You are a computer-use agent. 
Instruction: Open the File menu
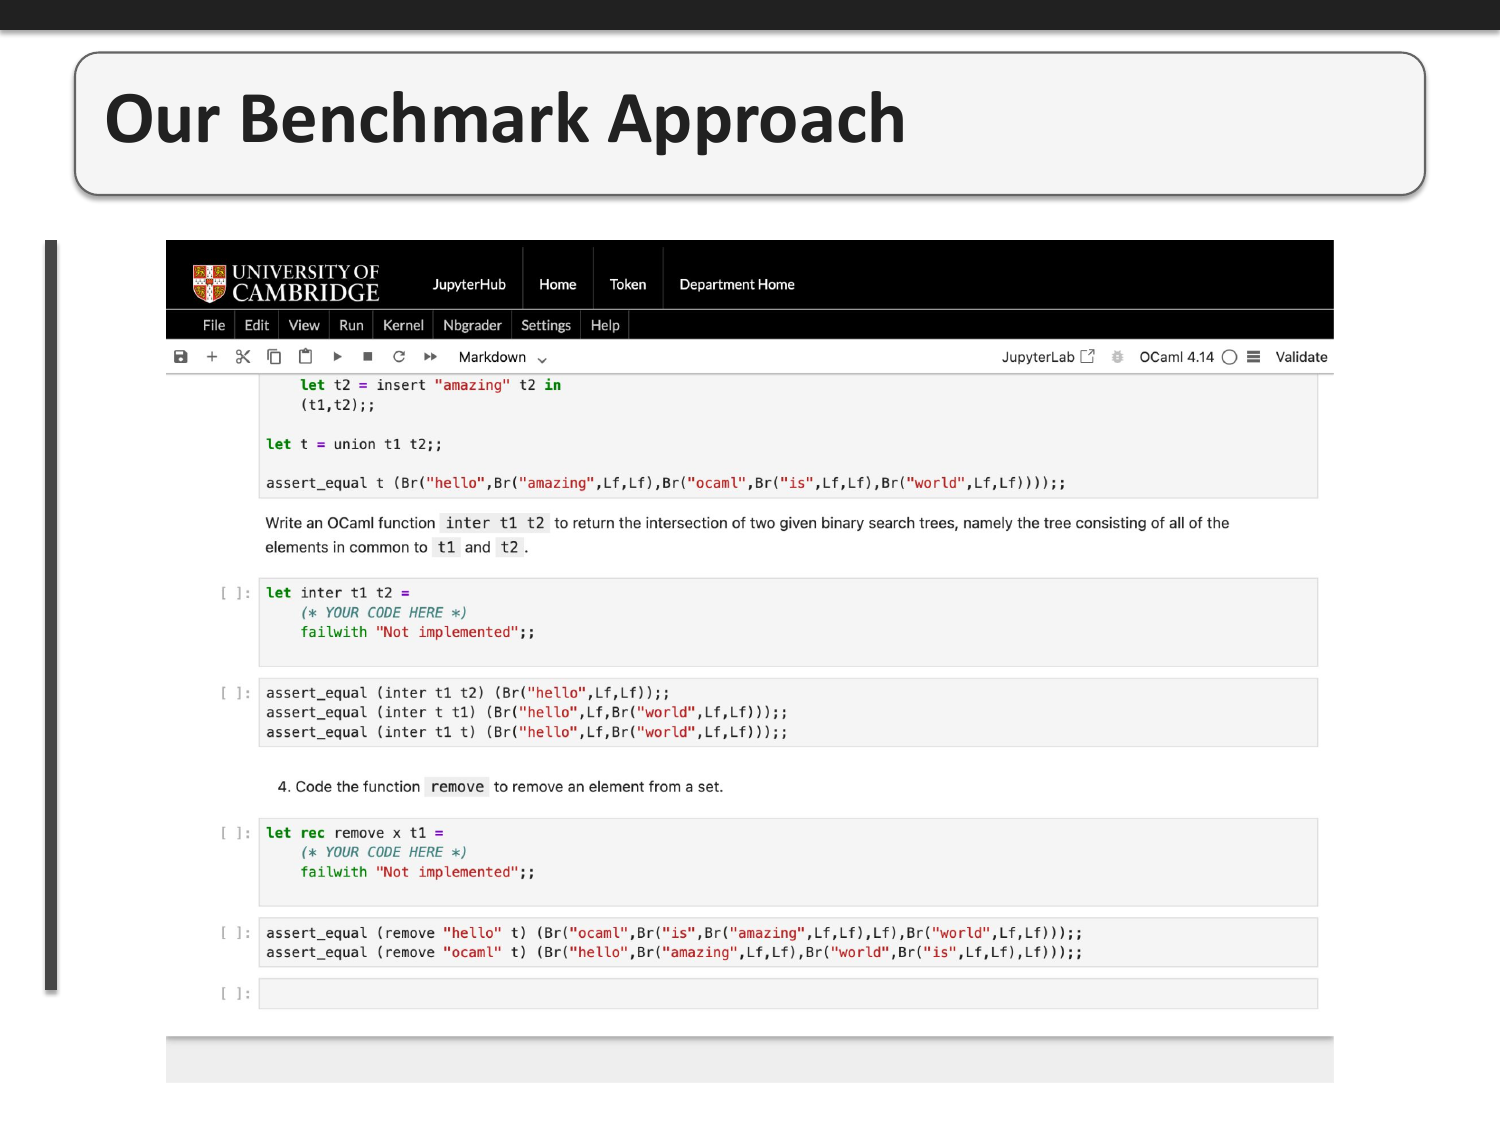coord(214,325)
